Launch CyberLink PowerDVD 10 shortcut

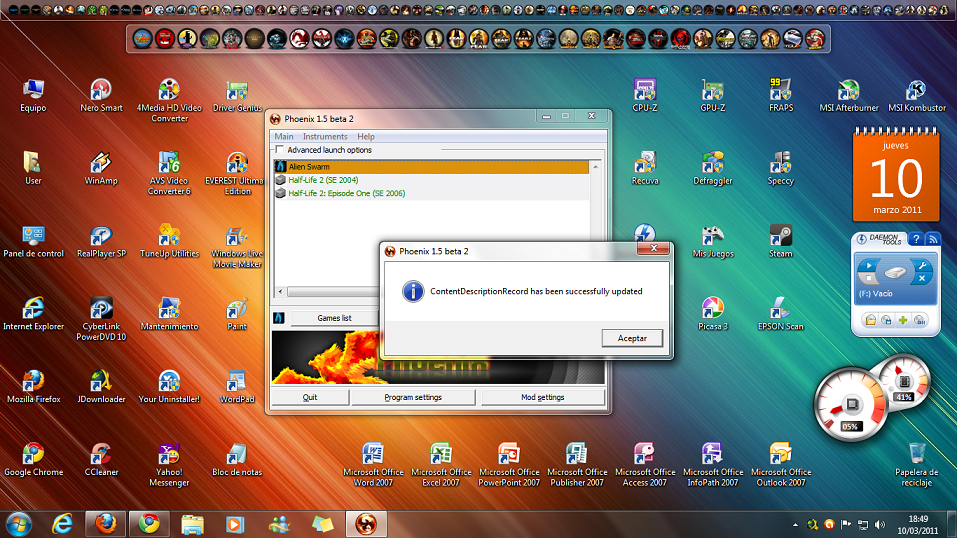tap(101, 319)
